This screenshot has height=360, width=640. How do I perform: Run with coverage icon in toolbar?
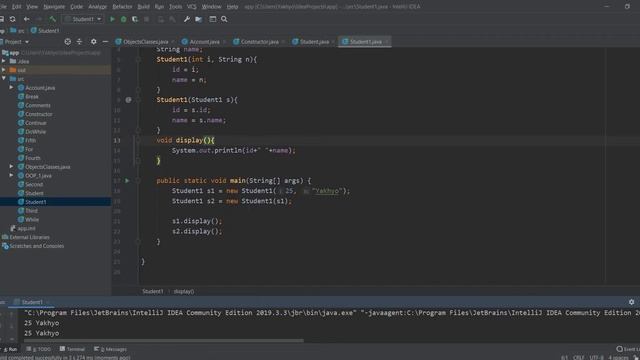(135, 19)
